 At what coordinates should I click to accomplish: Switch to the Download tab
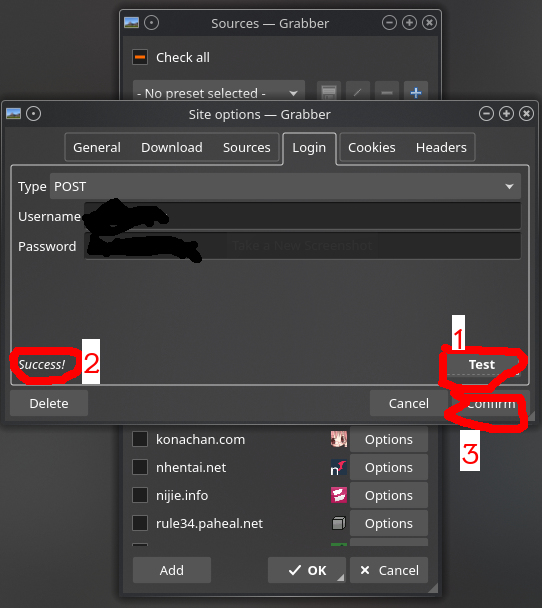click(x=172, y=147)
